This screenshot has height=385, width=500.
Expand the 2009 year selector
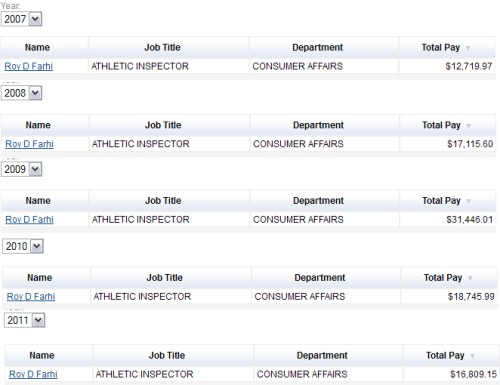click(x=22, y=169)
